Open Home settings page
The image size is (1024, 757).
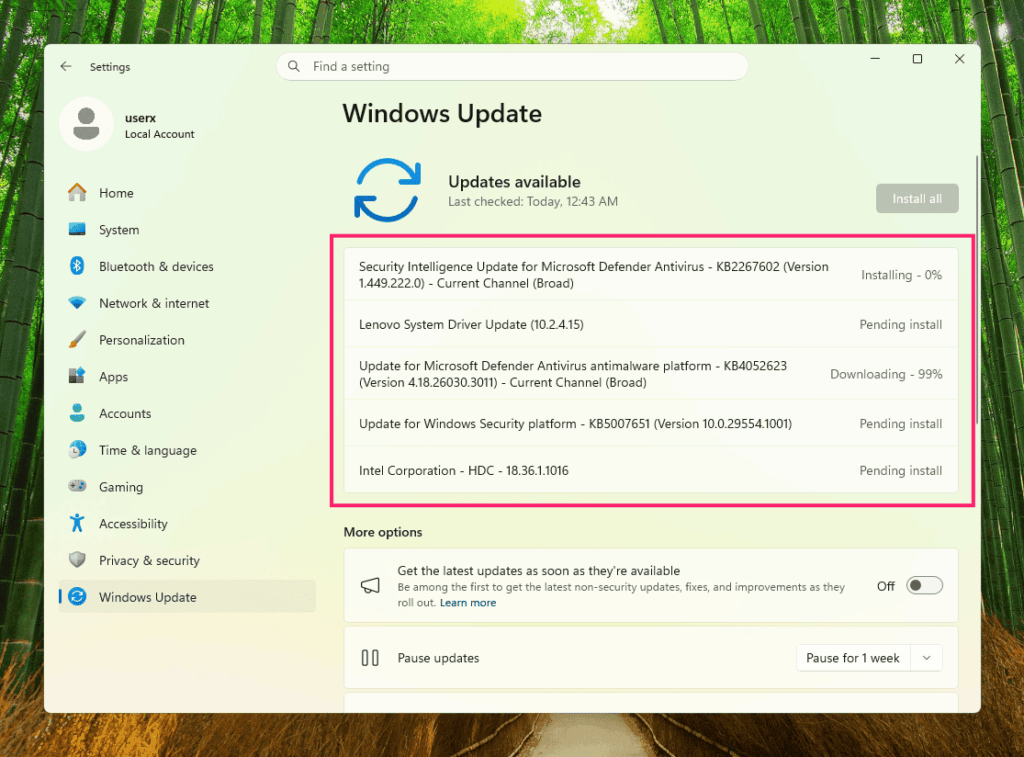tap(187, 193)
